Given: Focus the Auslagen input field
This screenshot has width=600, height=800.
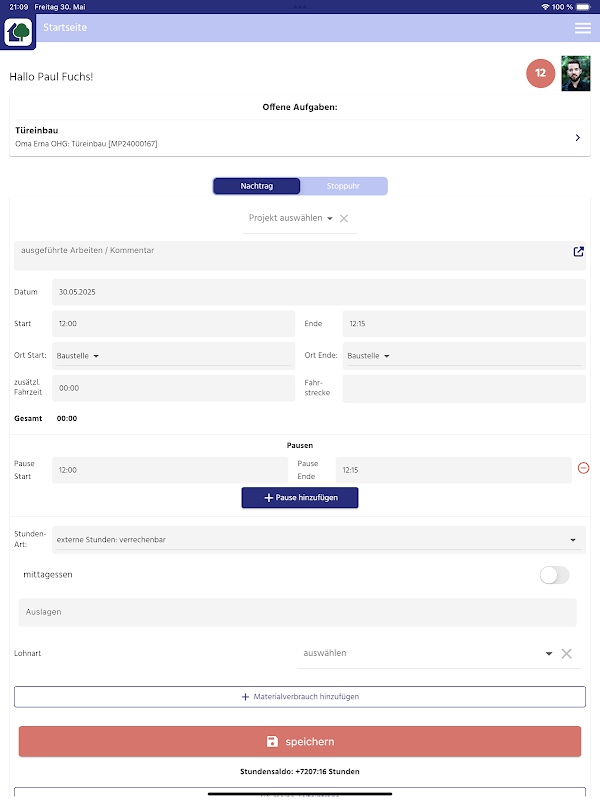Looking at the screenshot, I should coord(298,612).
